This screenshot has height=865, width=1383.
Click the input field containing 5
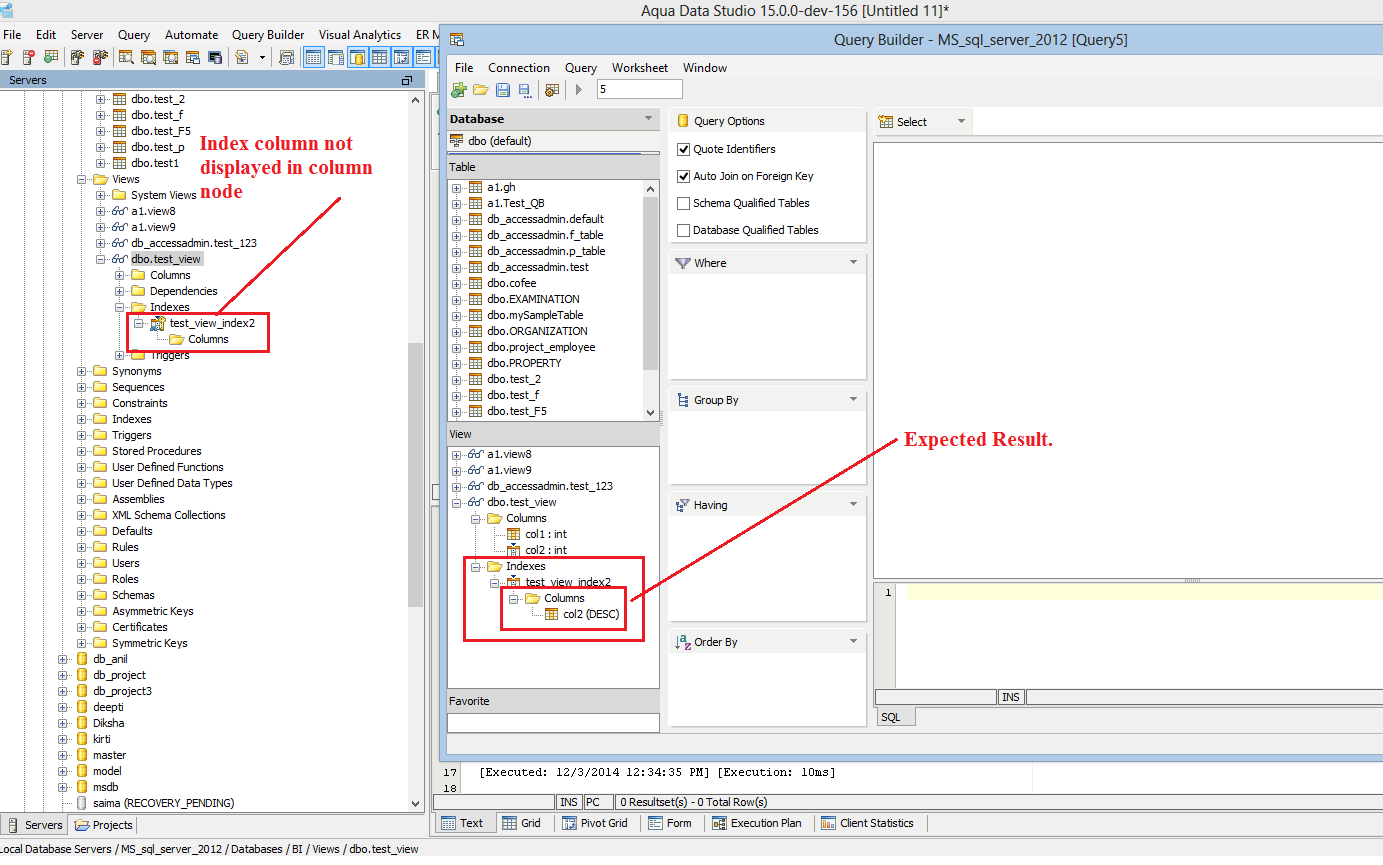tap(640, 90)
